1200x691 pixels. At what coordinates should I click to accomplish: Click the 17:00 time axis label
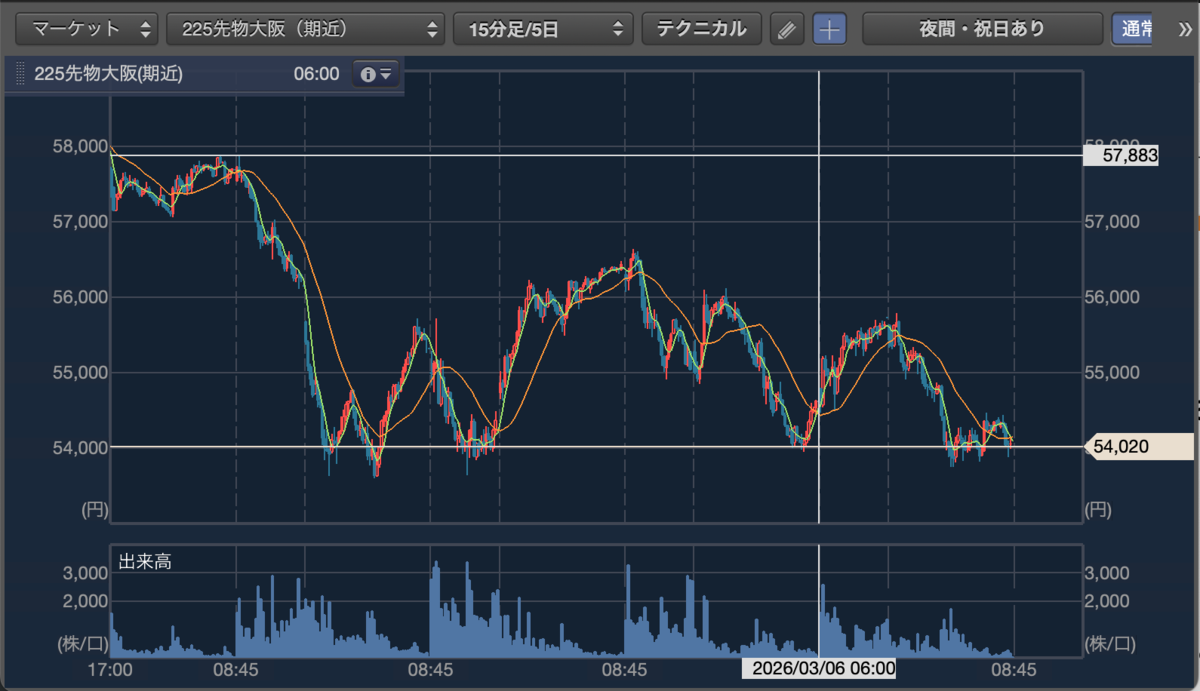pyautogui.click(x=110, y=668)
